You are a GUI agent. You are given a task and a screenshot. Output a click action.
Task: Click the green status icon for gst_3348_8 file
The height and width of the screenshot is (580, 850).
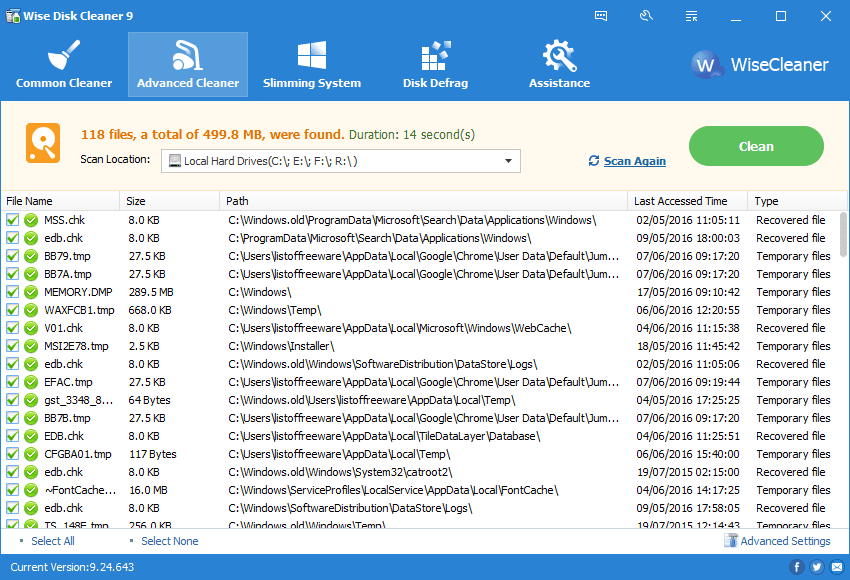click(x=31, y=400)
